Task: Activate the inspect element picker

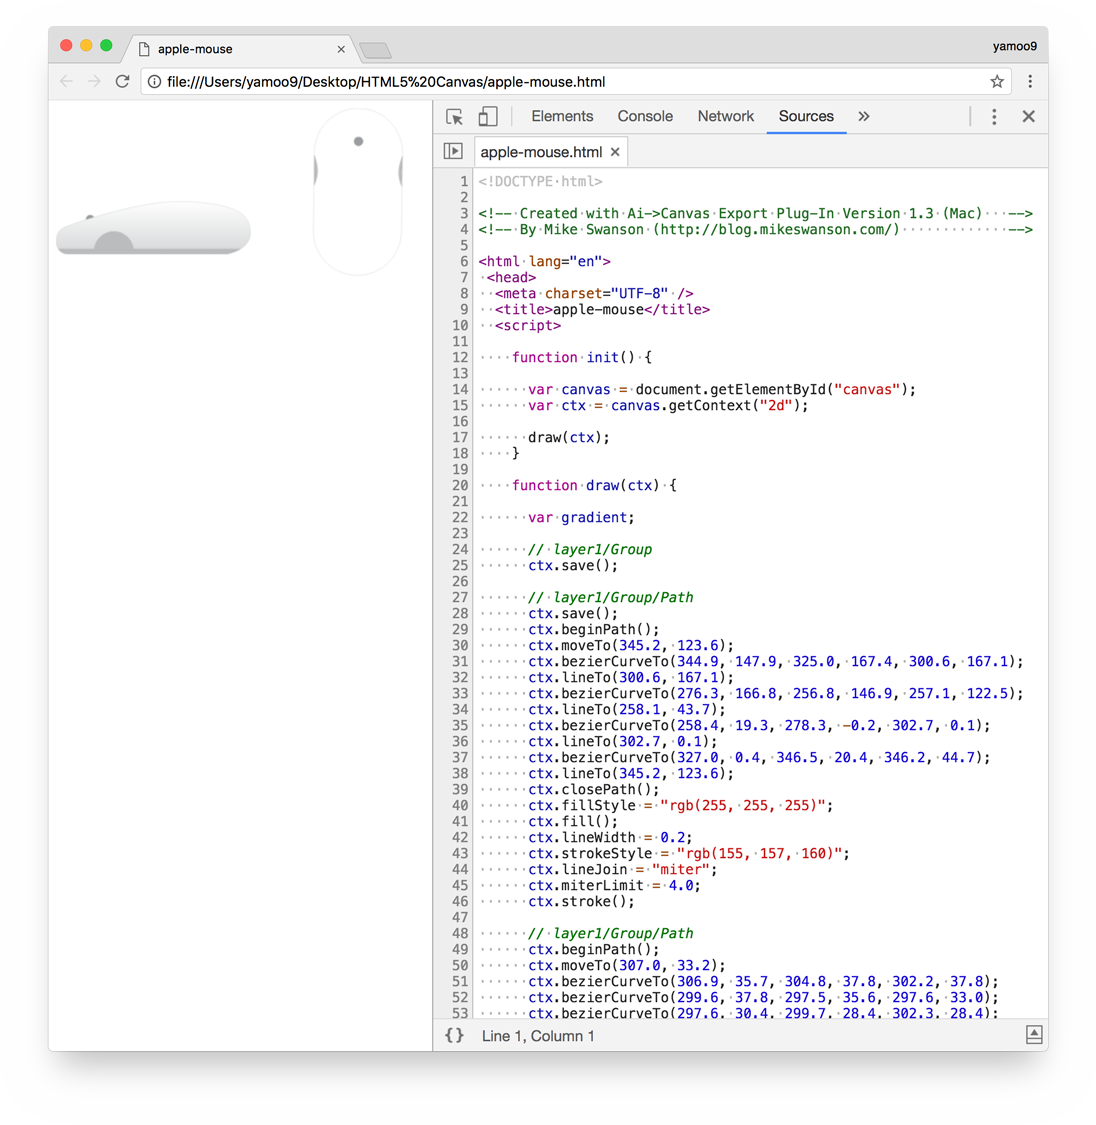Action: coord(454,116)
